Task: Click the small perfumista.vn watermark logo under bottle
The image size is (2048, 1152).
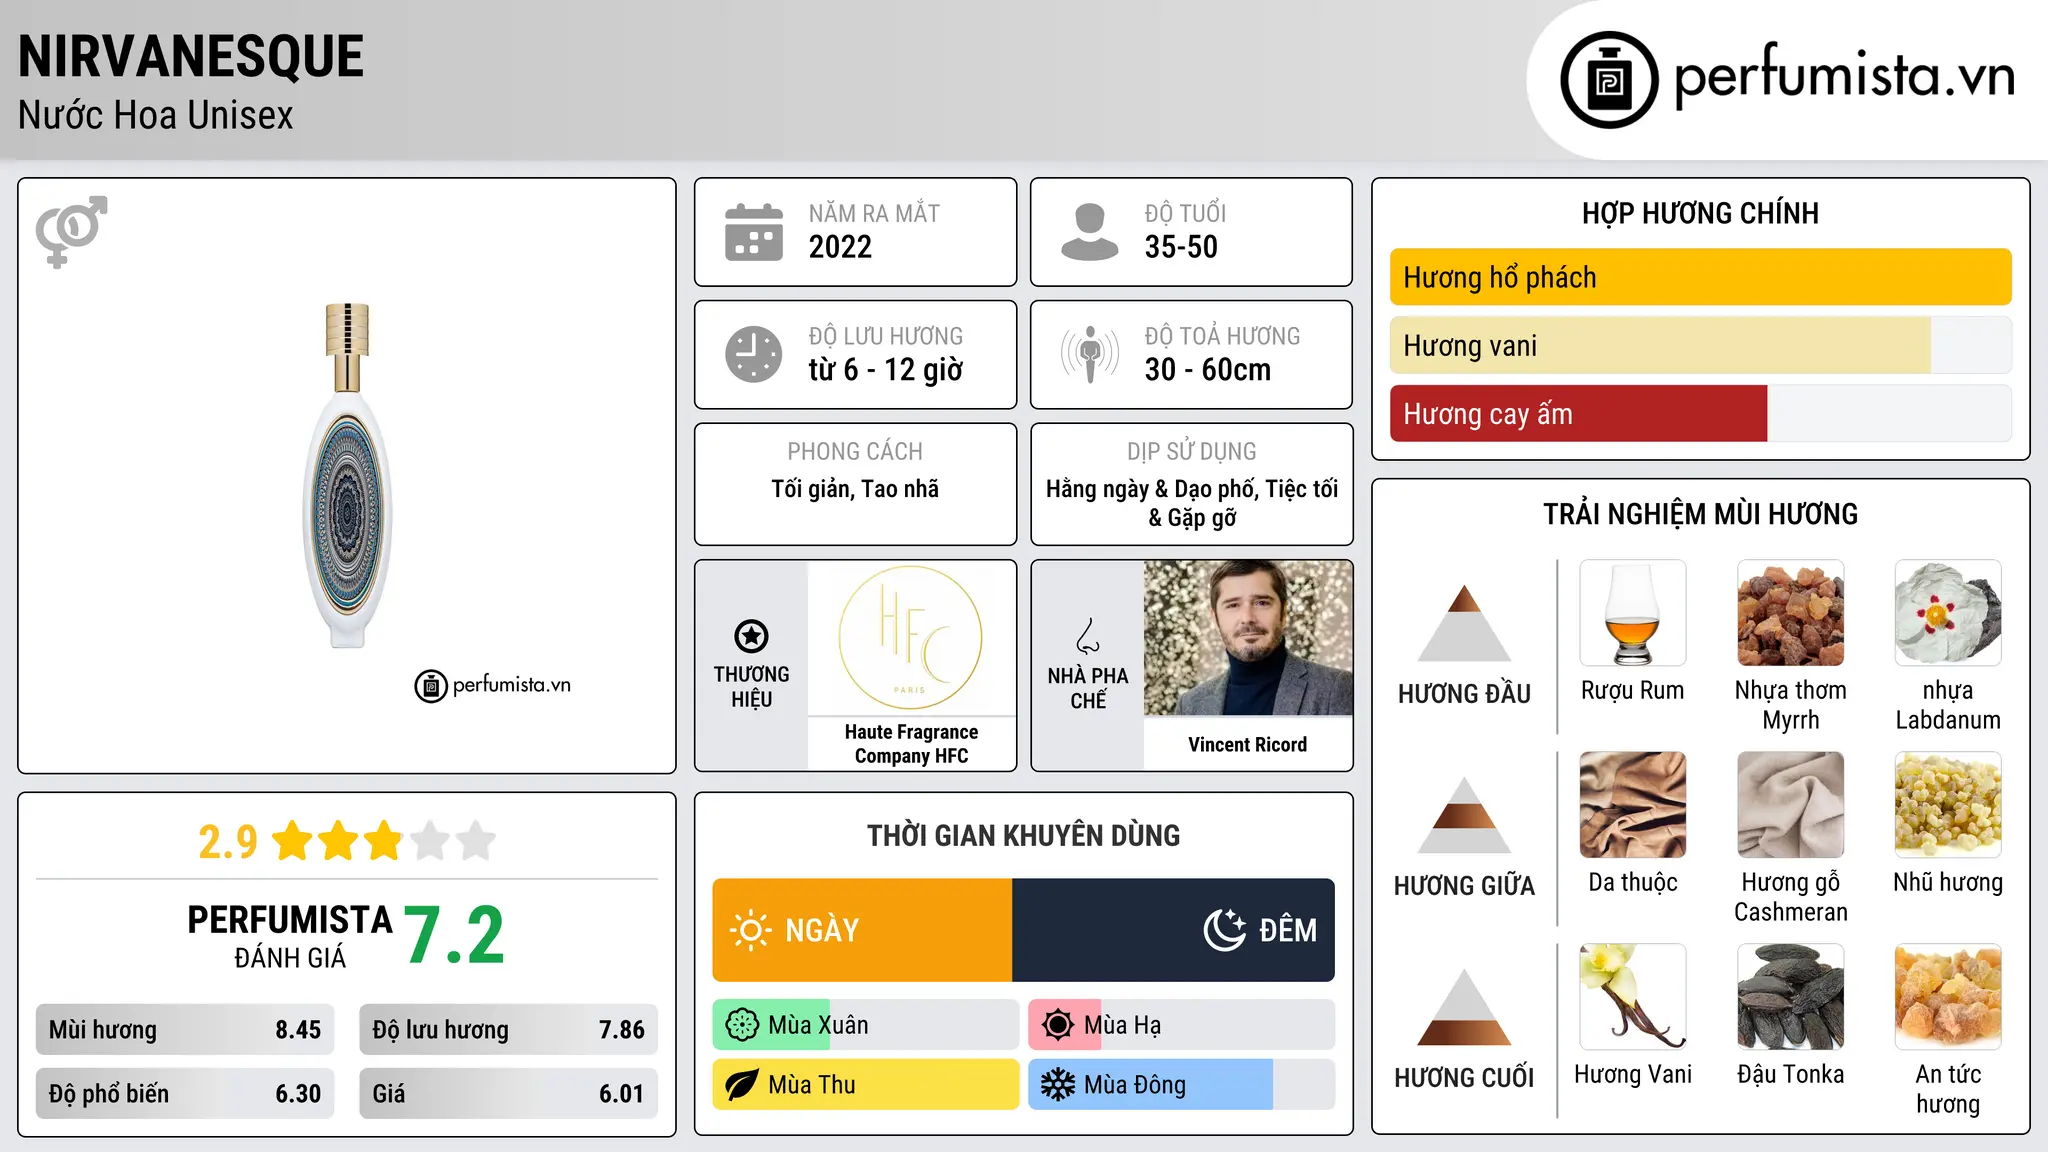Action: point(493,686)
